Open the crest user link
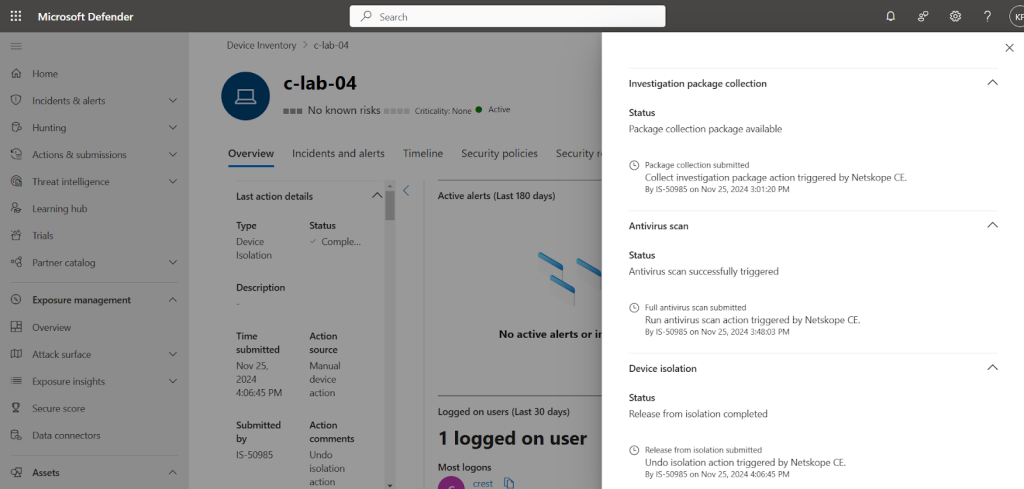Image resolution: width=1024 pixels, height=489 pixels. 483,484
